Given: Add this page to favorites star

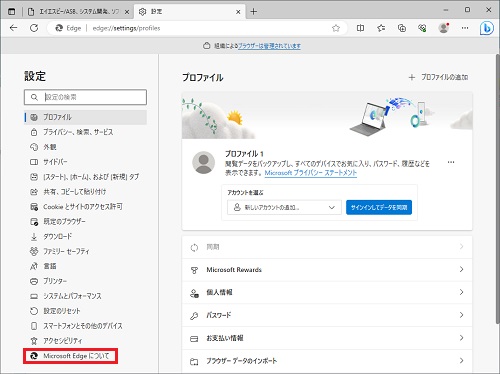Looking at the screenshot, I should pyautogui.click(x=336, y=28).
